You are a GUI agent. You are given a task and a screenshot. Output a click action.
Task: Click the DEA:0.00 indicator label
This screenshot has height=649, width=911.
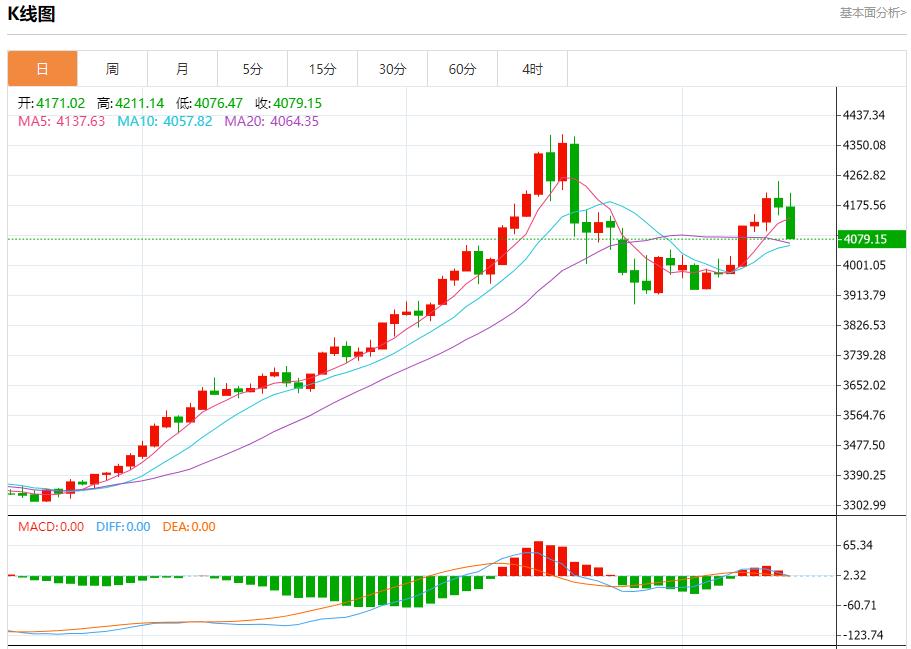click(189, 527)
